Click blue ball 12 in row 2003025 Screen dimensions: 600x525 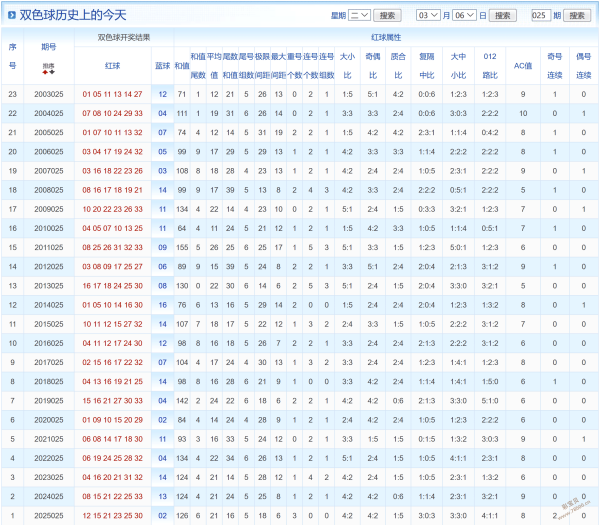click(162, 93)
